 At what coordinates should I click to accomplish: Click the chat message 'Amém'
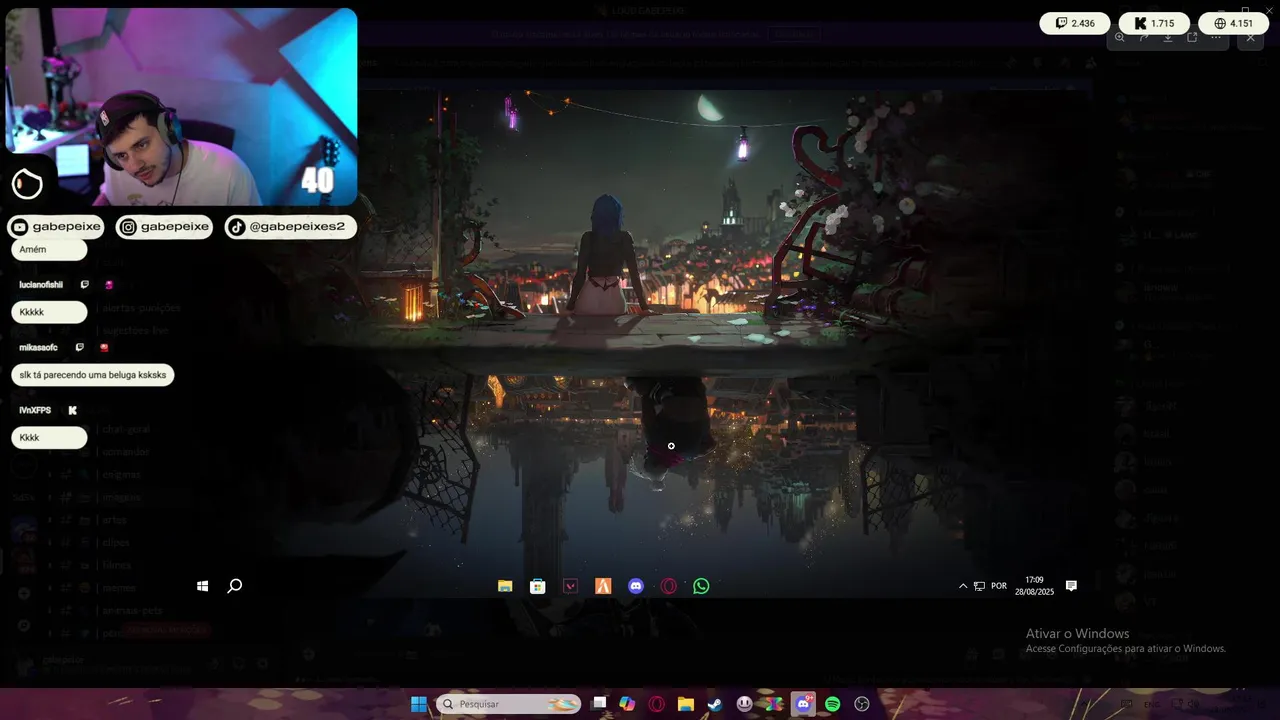point(49,249)
